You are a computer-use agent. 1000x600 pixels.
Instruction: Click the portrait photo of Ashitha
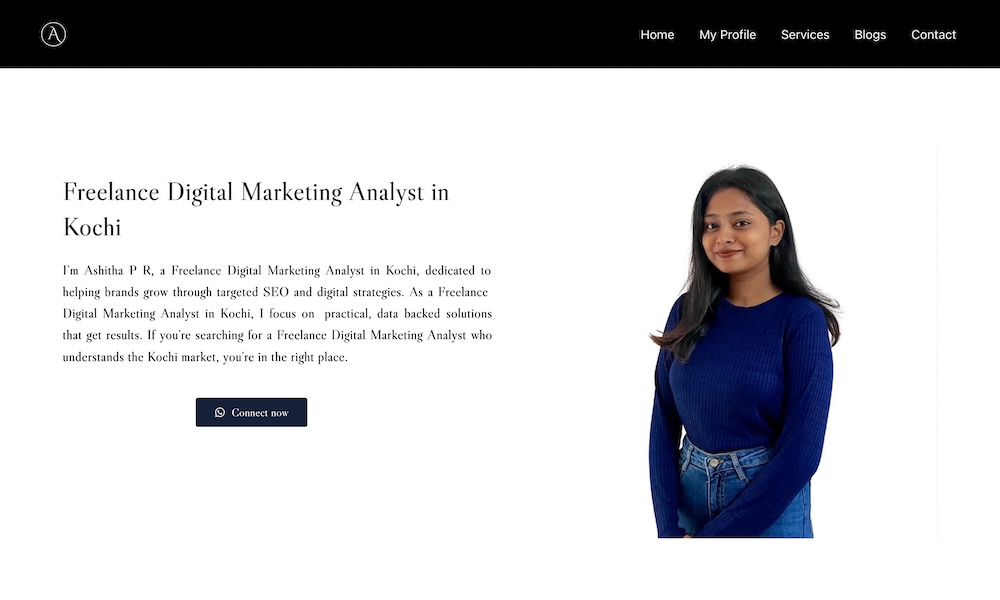pos(745,351)
